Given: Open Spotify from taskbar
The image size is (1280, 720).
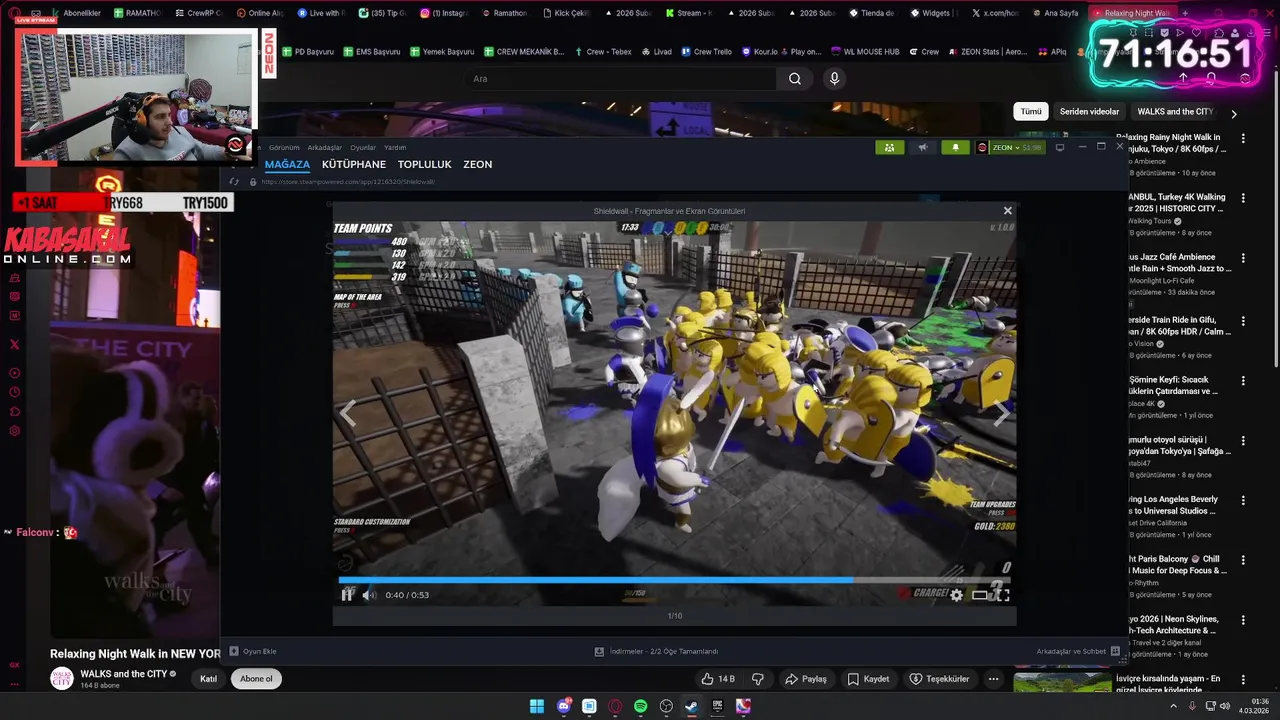Looking at the screenshot, I should point(640,706).
